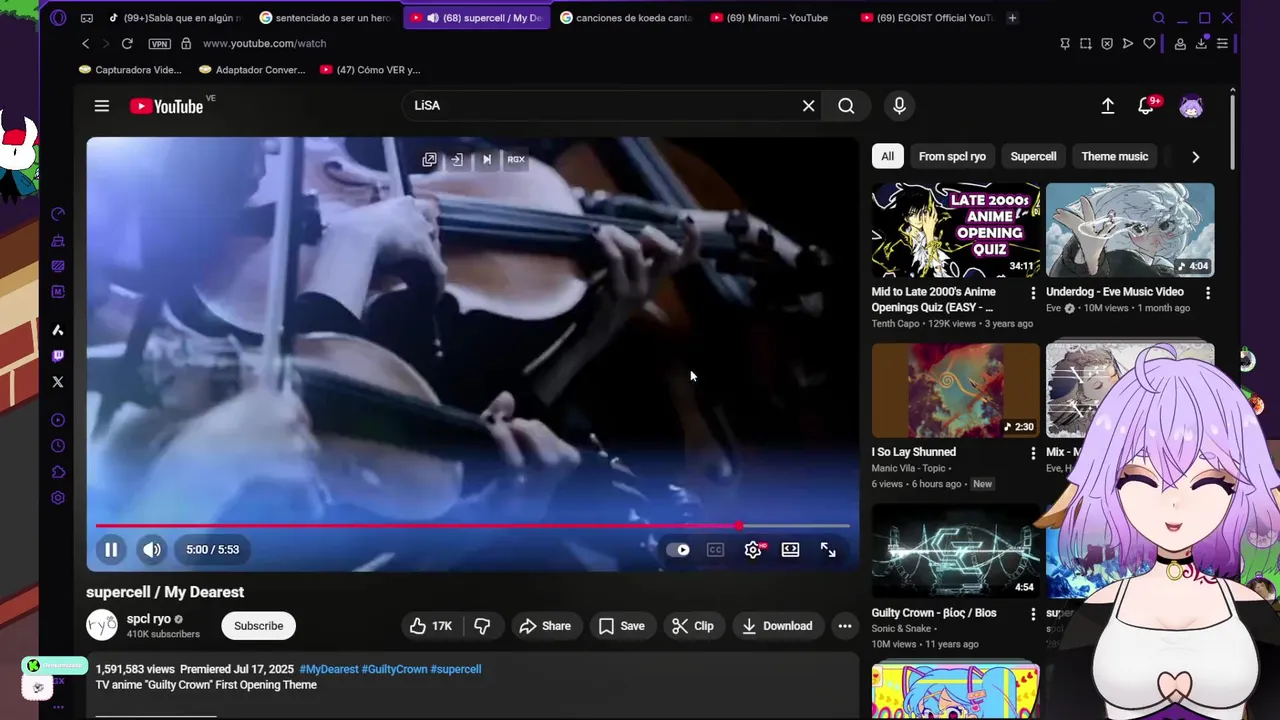Select the All filter chip

887,157
